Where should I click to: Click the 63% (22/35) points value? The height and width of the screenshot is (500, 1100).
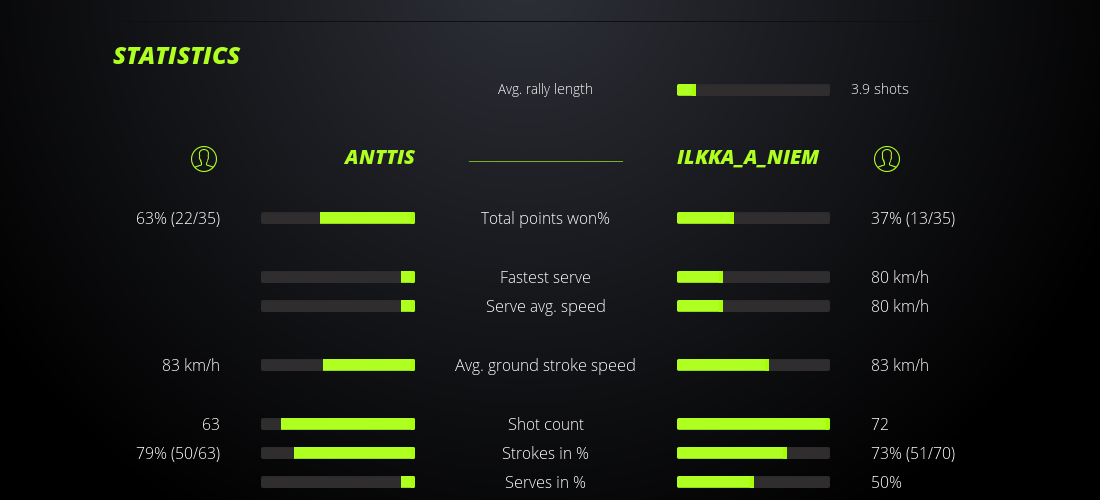[x=178, y=218]
